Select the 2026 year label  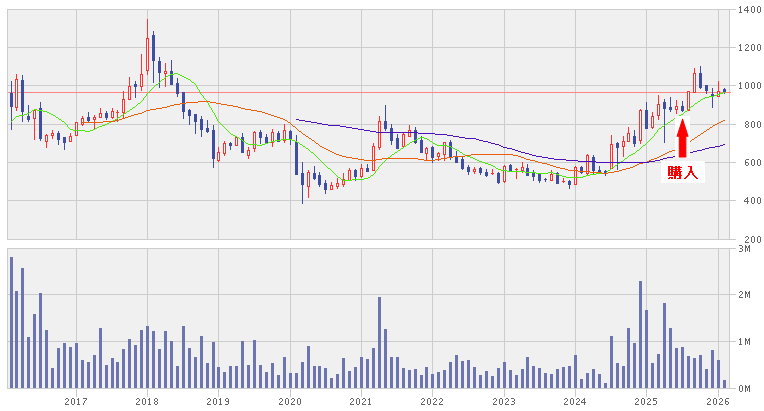[716, 401]
